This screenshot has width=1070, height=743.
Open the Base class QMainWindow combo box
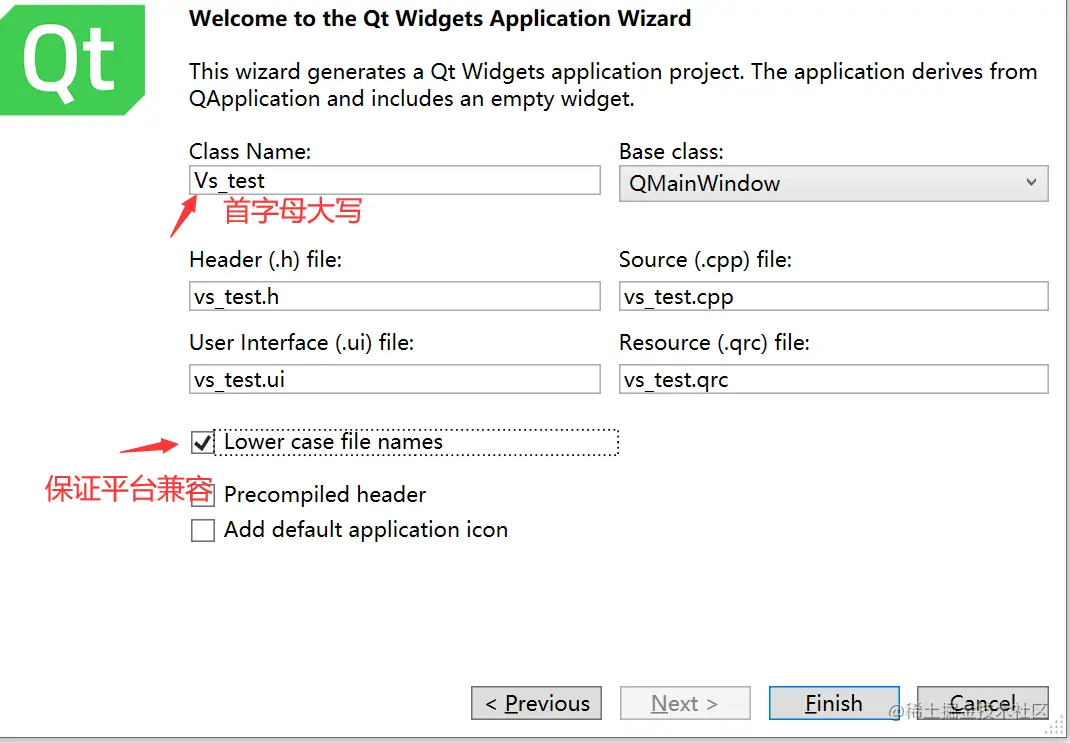832,184
